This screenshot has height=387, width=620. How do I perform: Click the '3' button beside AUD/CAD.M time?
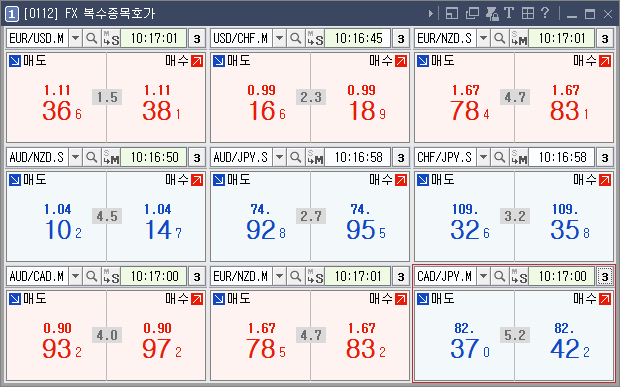tap(197, 276)
